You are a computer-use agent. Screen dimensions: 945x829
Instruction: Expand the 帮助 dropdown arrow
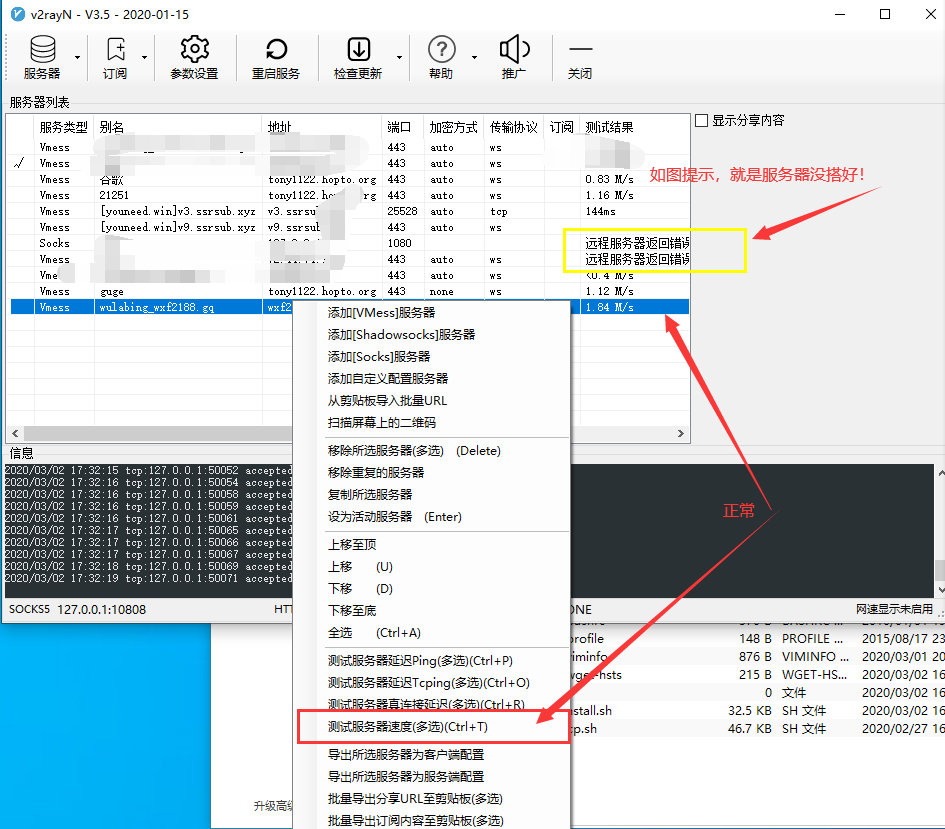[474, 58]
